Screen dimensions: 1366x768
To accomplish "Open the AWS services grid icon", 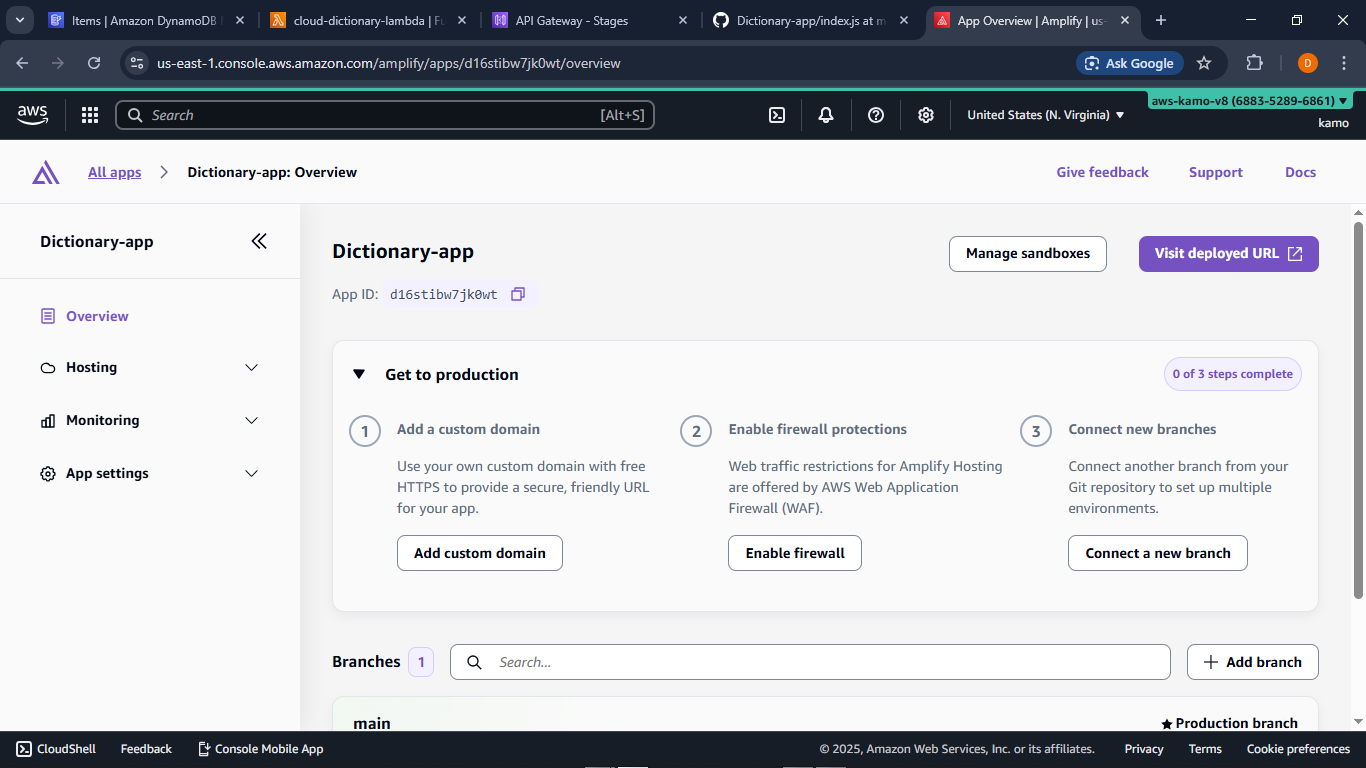I will [x=89, y=115].
